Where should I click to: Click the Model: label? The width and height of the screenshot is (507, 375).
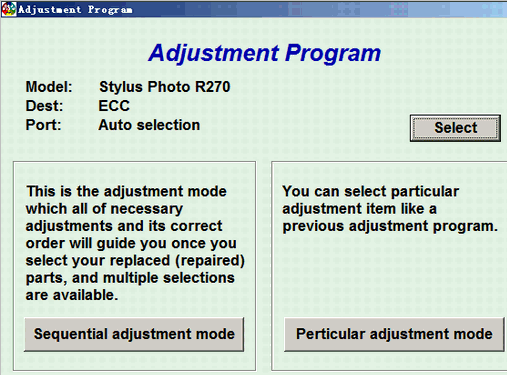49,87
